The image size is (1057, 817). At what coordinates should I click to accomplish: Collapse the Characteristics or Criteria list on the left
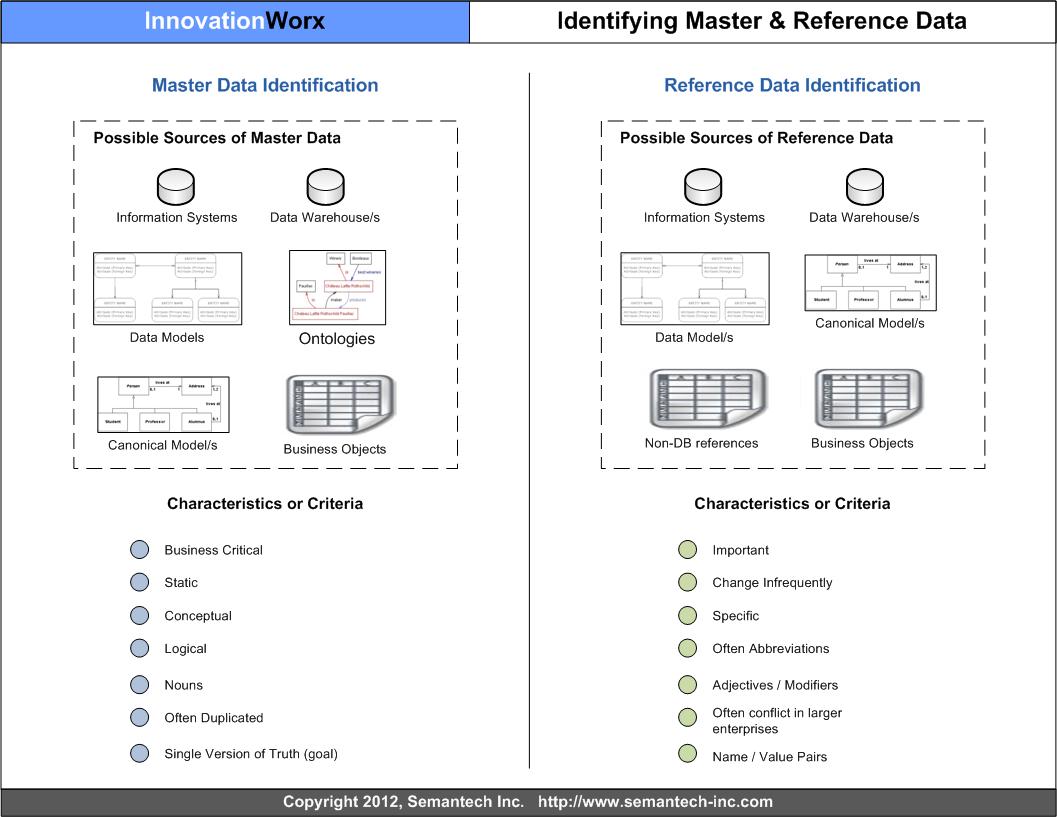(x=264, y=503)
